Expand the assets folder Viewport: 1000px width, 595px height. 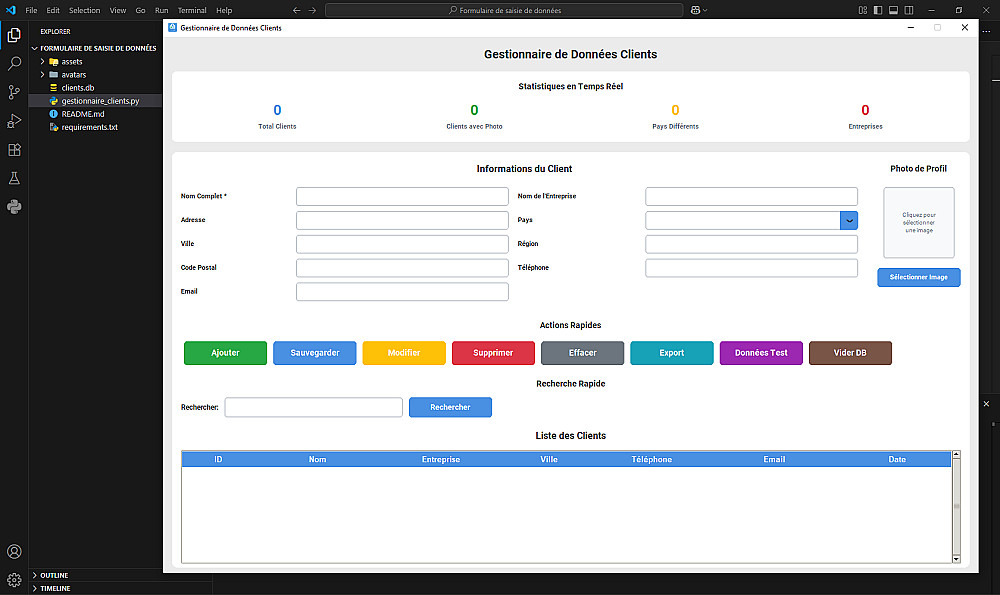42,62
